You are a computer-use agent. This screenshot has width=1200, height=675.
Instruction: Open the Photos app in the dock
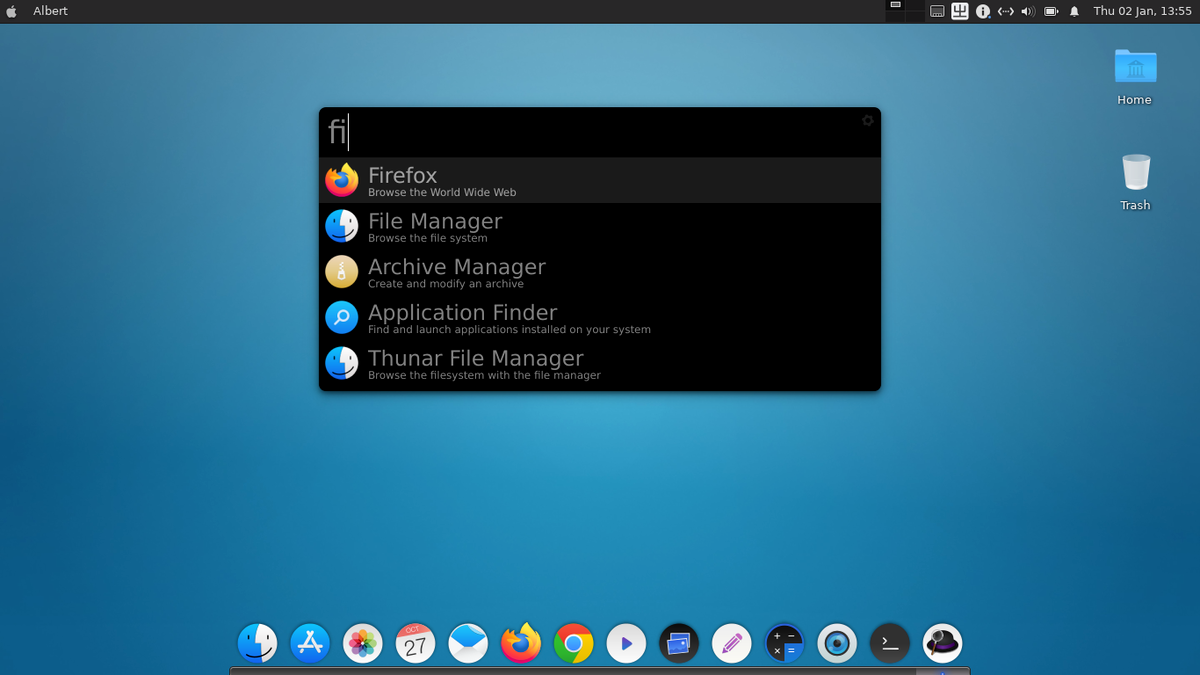tap(362, 643)
